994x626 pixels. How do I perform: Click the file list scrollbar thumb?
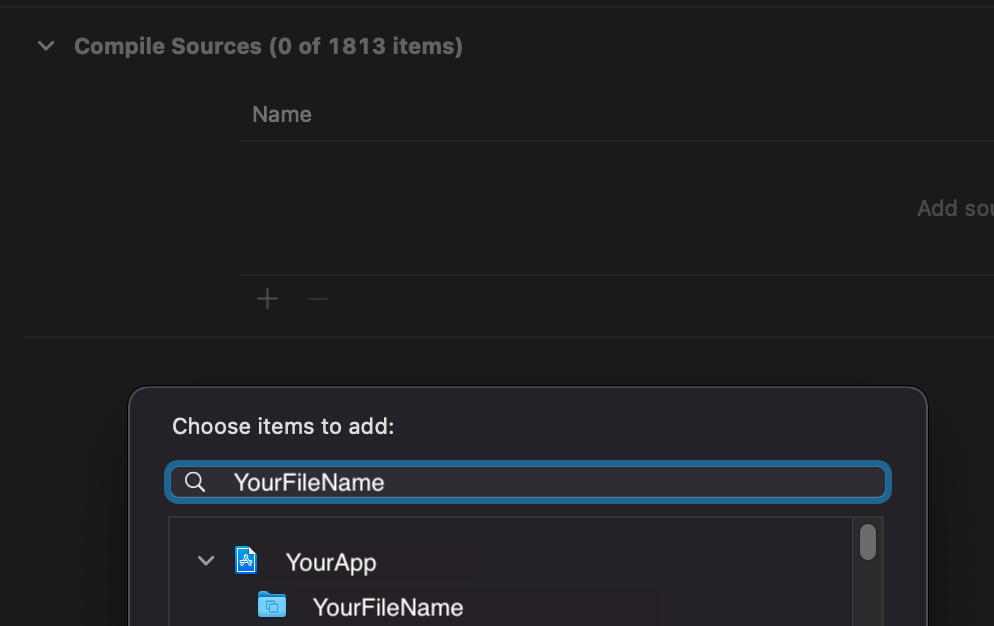868,542
